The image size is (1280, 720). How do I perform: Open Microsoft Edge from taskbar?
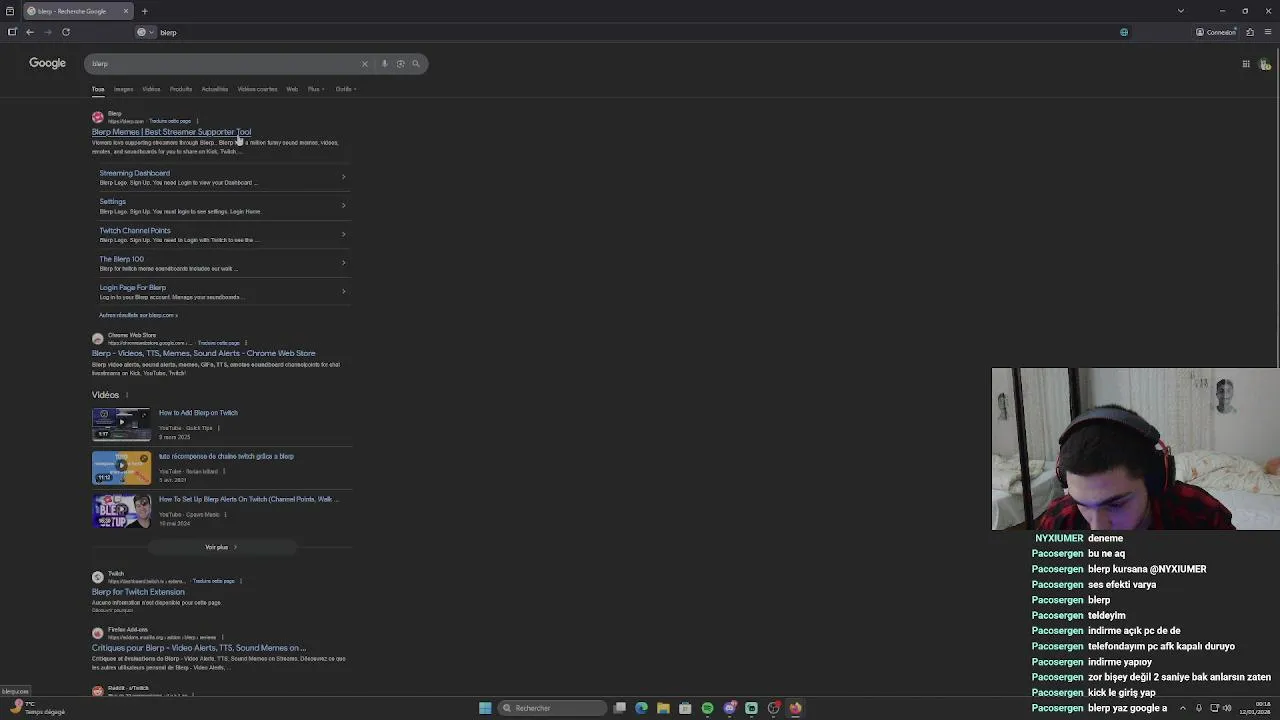[641, 708]
